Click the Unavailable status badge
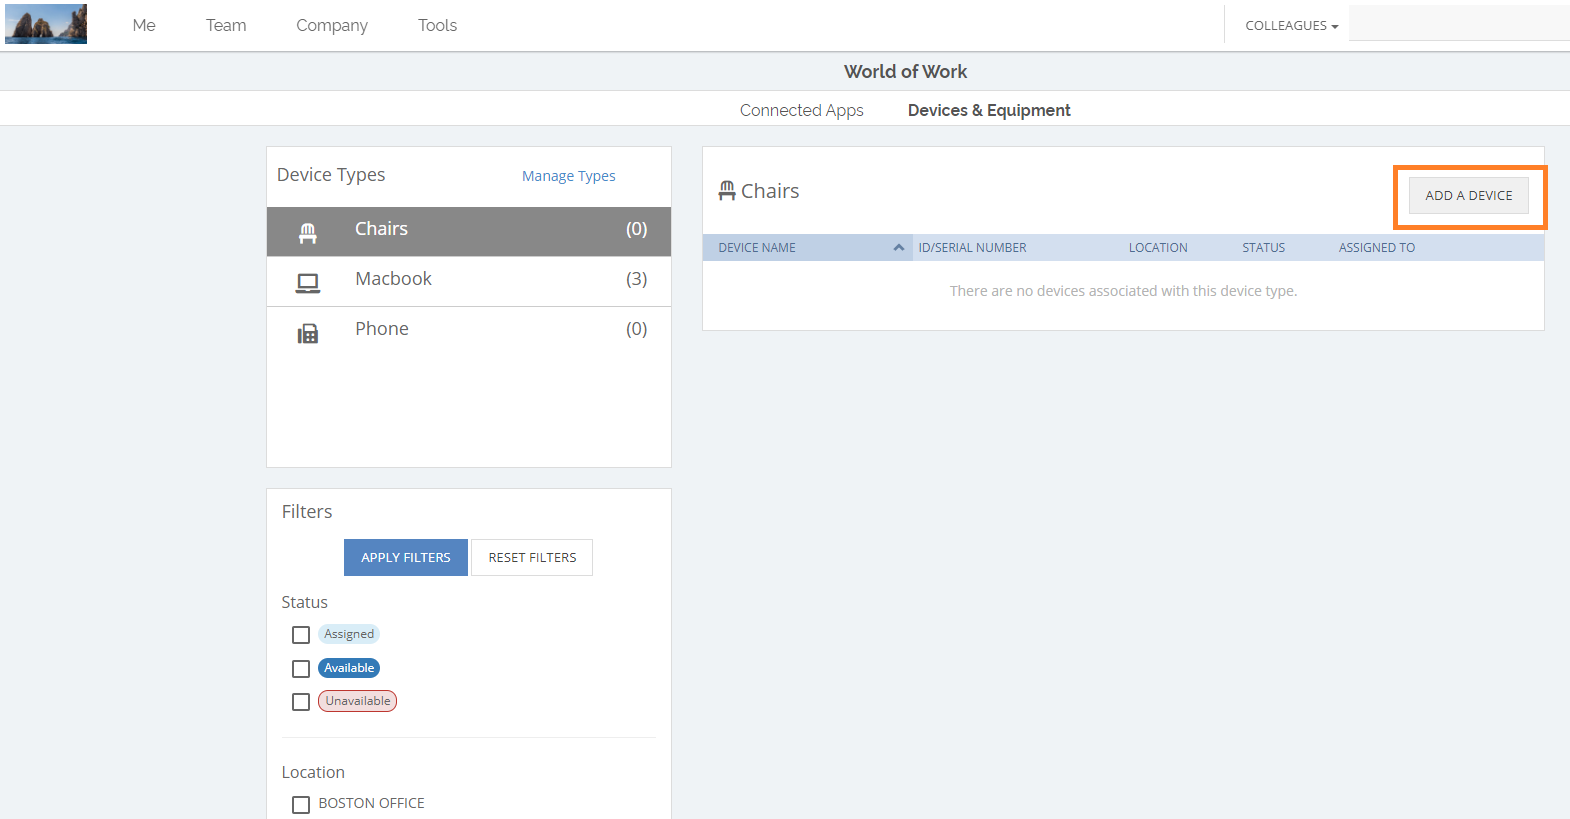The height and width of the screenshot is (819, 1570). pyautogui.click(x=358, y=701)
